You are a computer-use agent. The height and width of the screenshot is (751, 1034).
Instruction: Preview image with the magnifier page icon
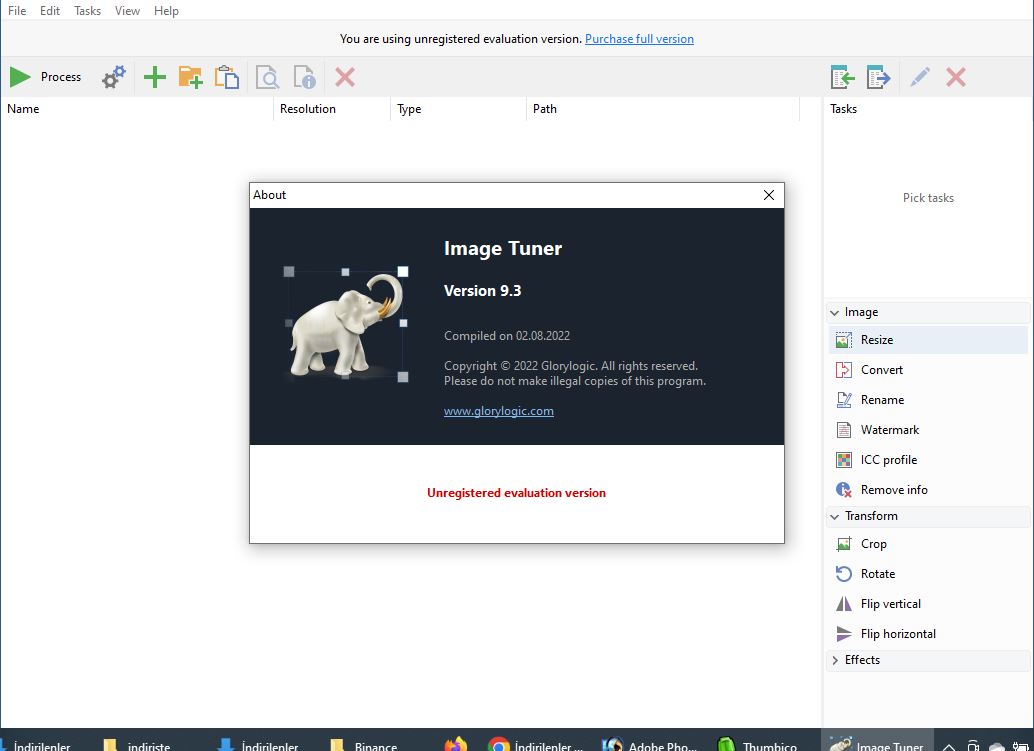pos(267,77)
